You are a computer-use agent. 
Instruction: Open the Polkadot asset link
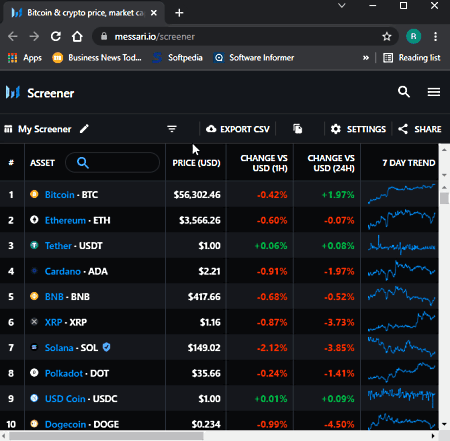point(64,373)
